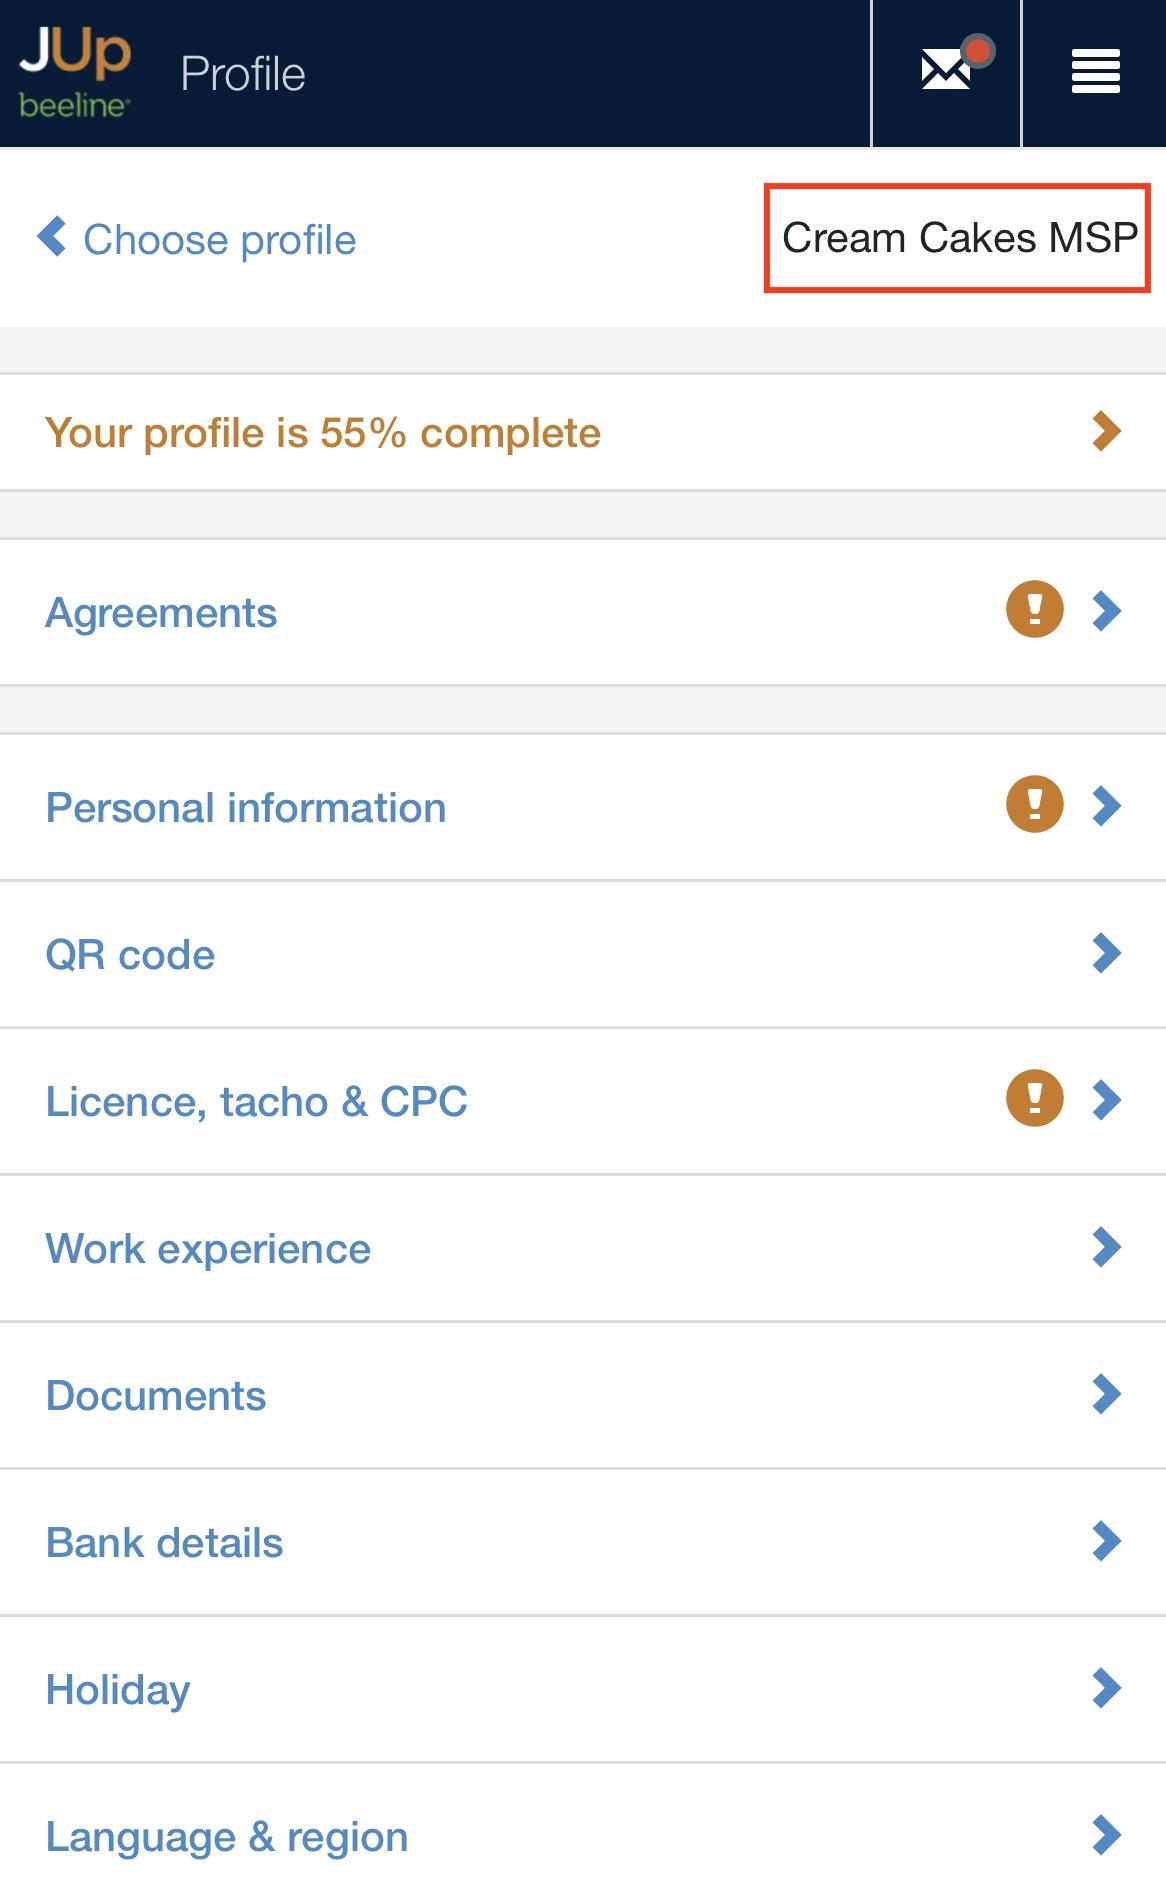Expand the QR code row chevron

point(1106,953)
